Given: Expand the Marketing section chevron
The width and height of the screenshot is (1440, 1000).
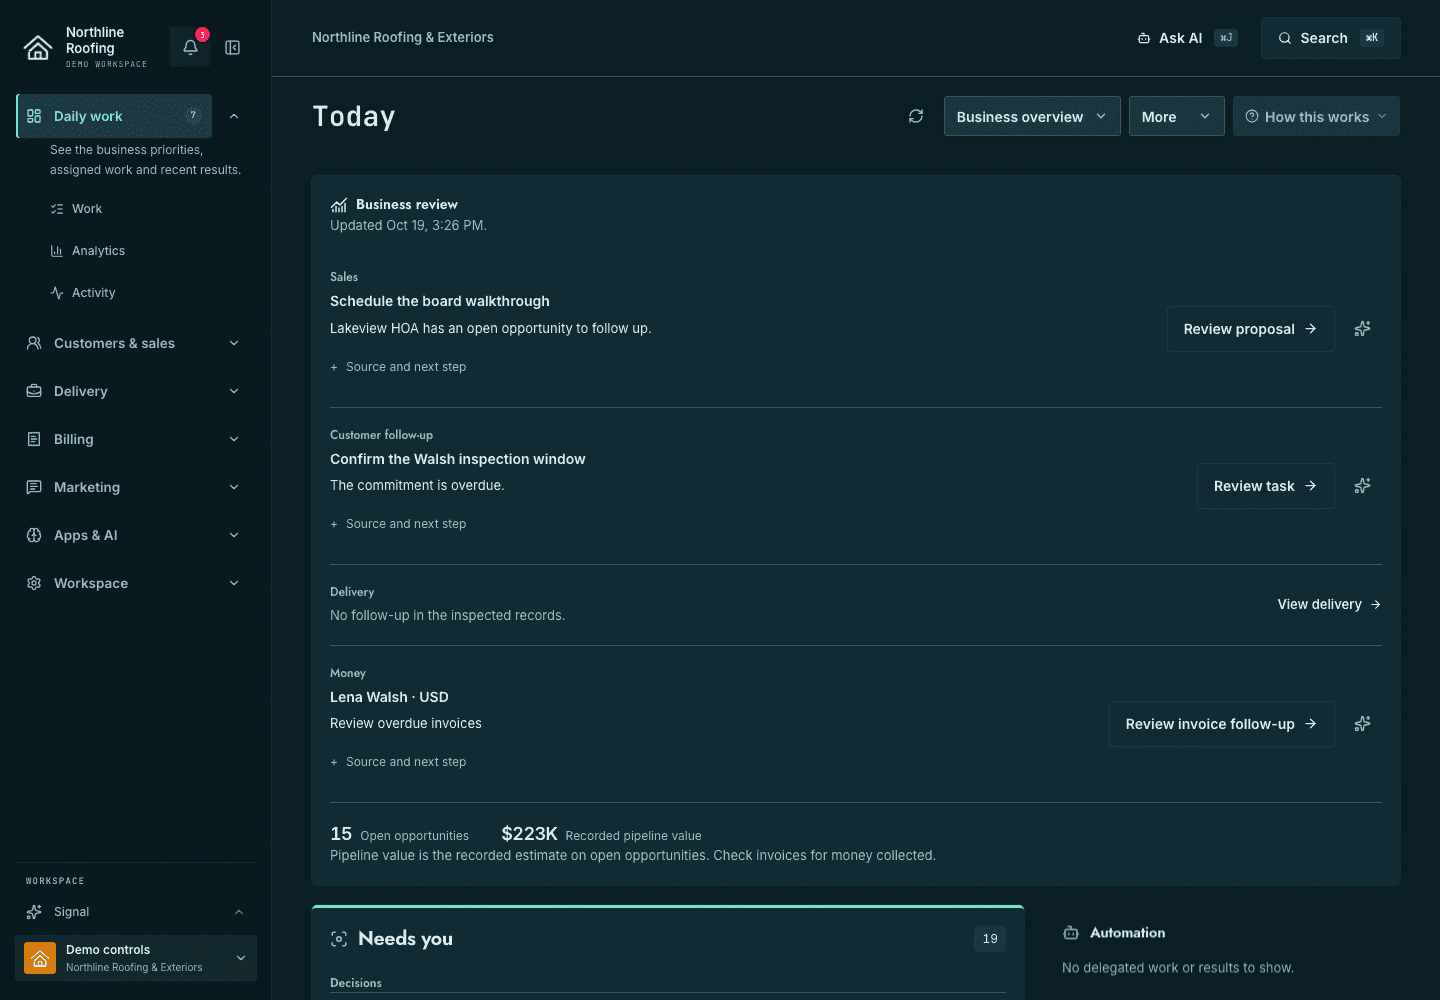Looking at the screenshot, I should point(234,487).
